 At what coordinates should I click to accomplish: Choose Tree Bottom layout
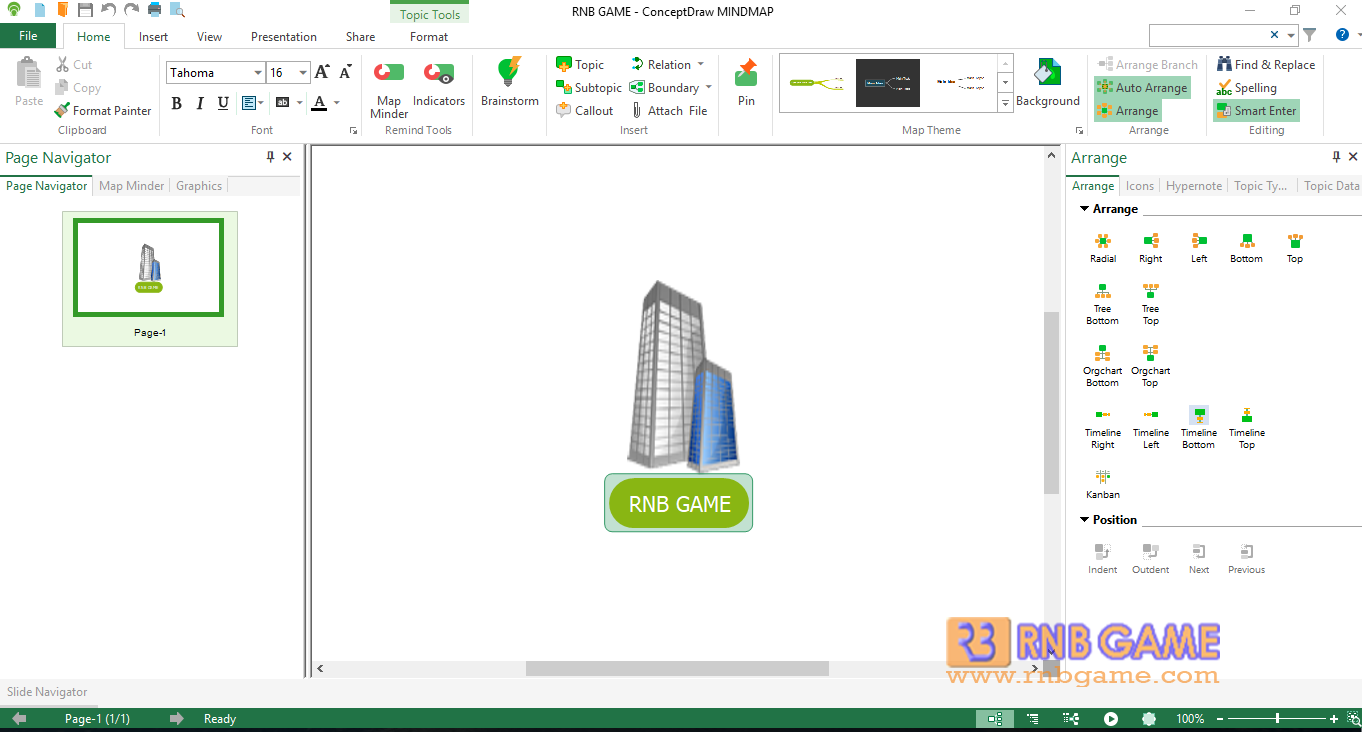1103,304
